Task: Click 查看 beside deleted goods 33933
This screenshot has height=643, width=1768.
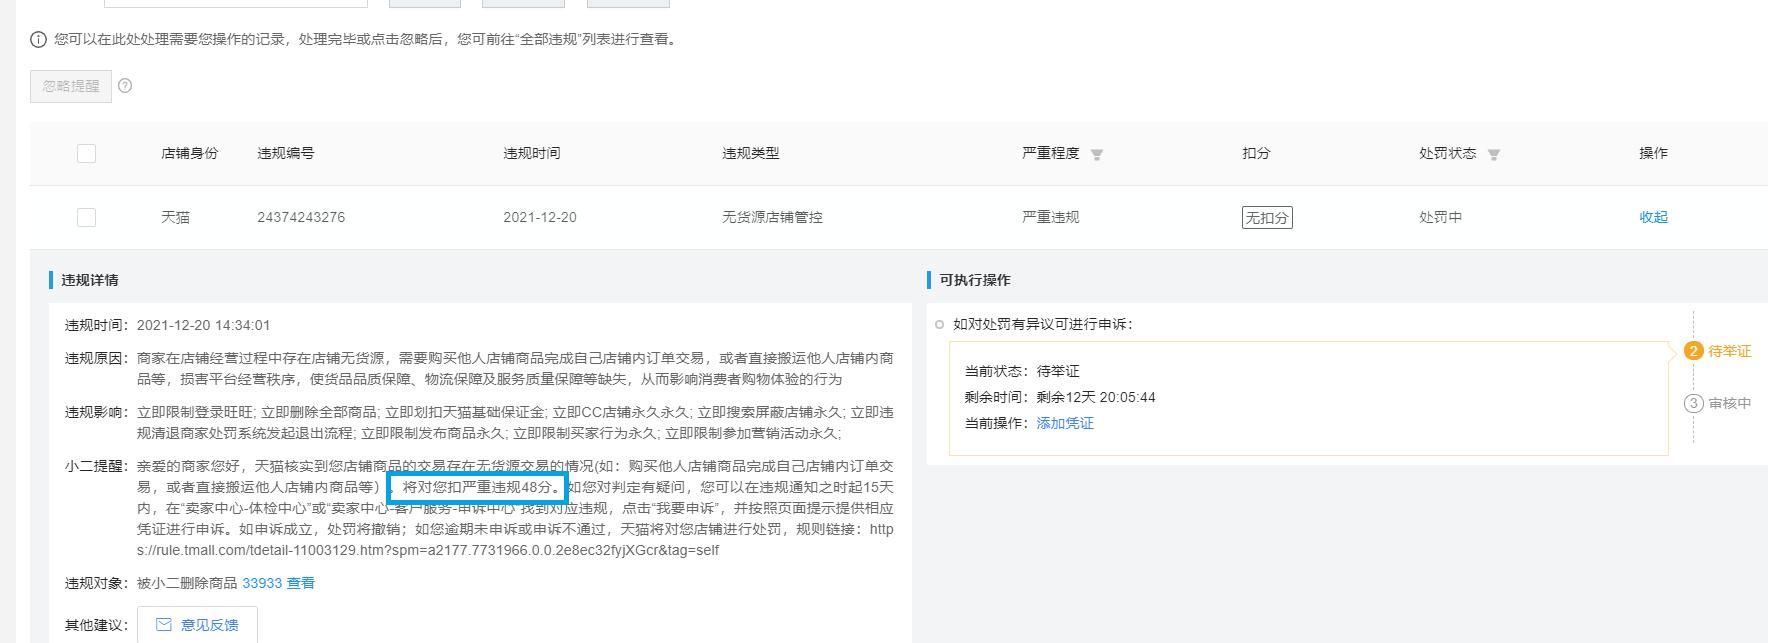Action: [x=301, y=583]
